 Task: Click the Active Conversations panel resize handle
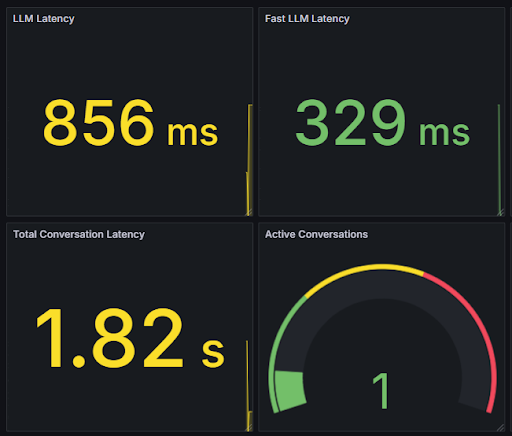tap(501, 428)
